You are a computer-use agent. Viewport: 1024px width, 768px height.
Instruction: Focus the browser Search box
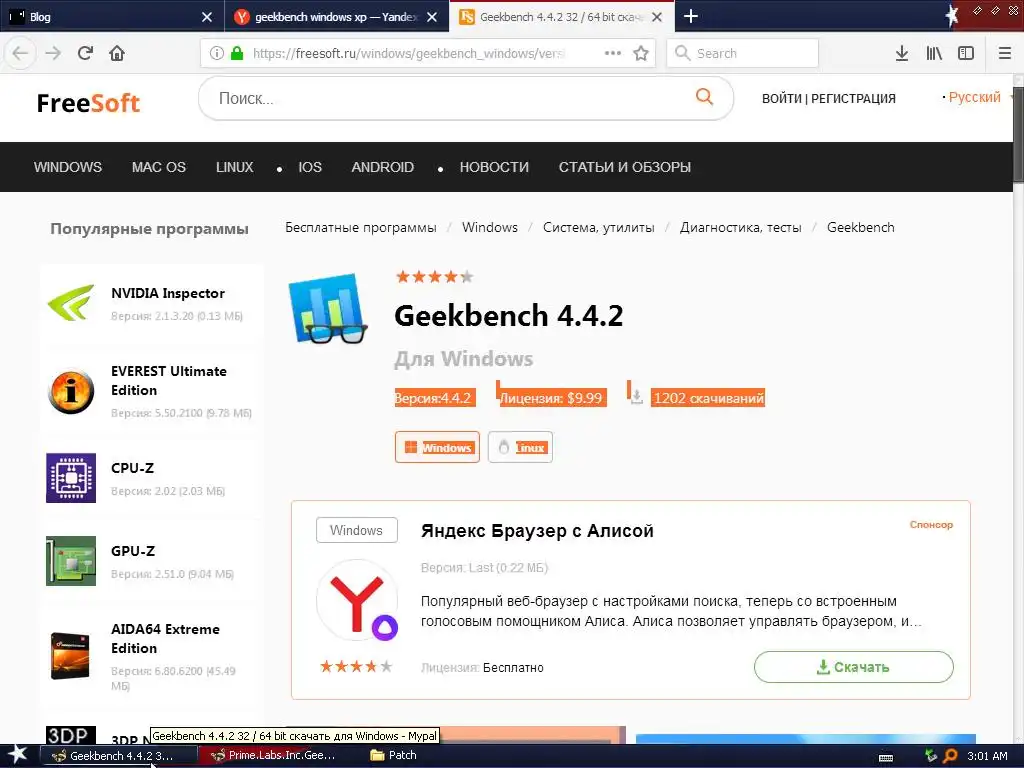[742, 53]
